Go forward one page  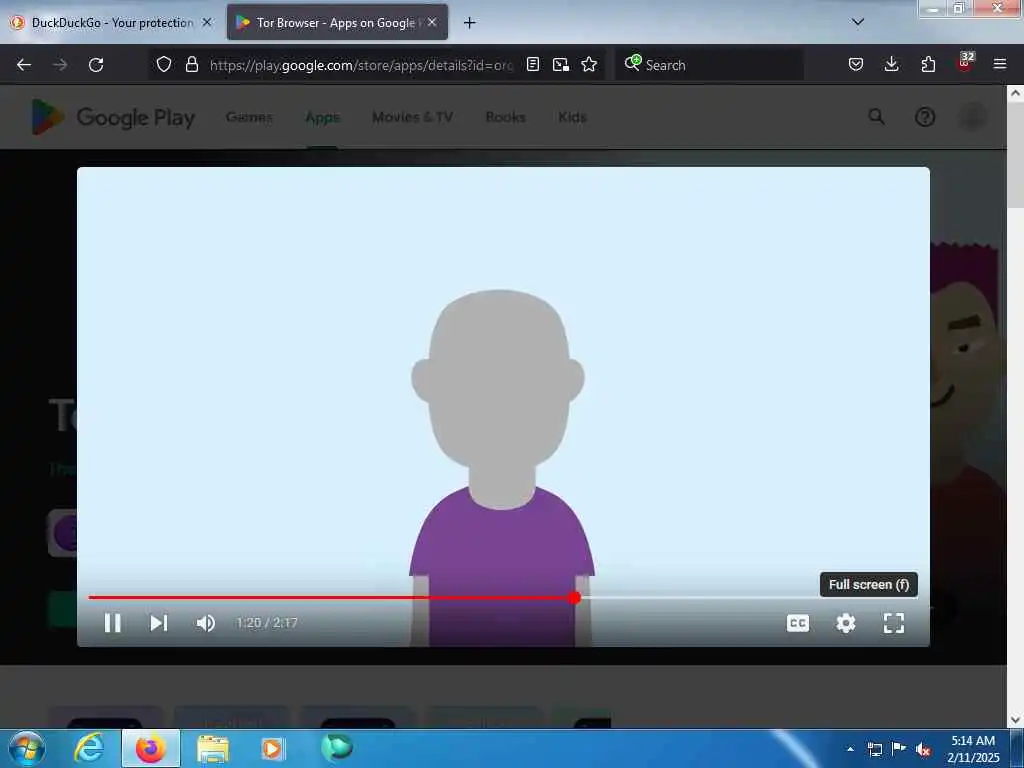[x=60, y=65]
